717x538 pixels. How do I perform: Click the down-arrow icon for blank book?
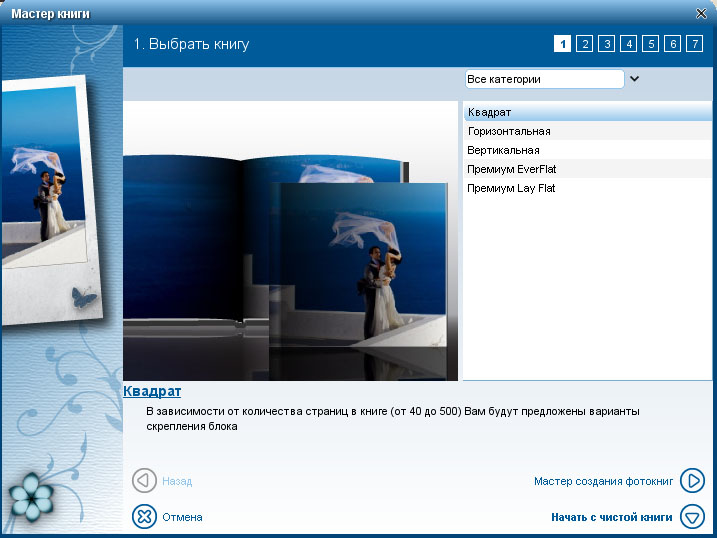(x=692, y=517)
